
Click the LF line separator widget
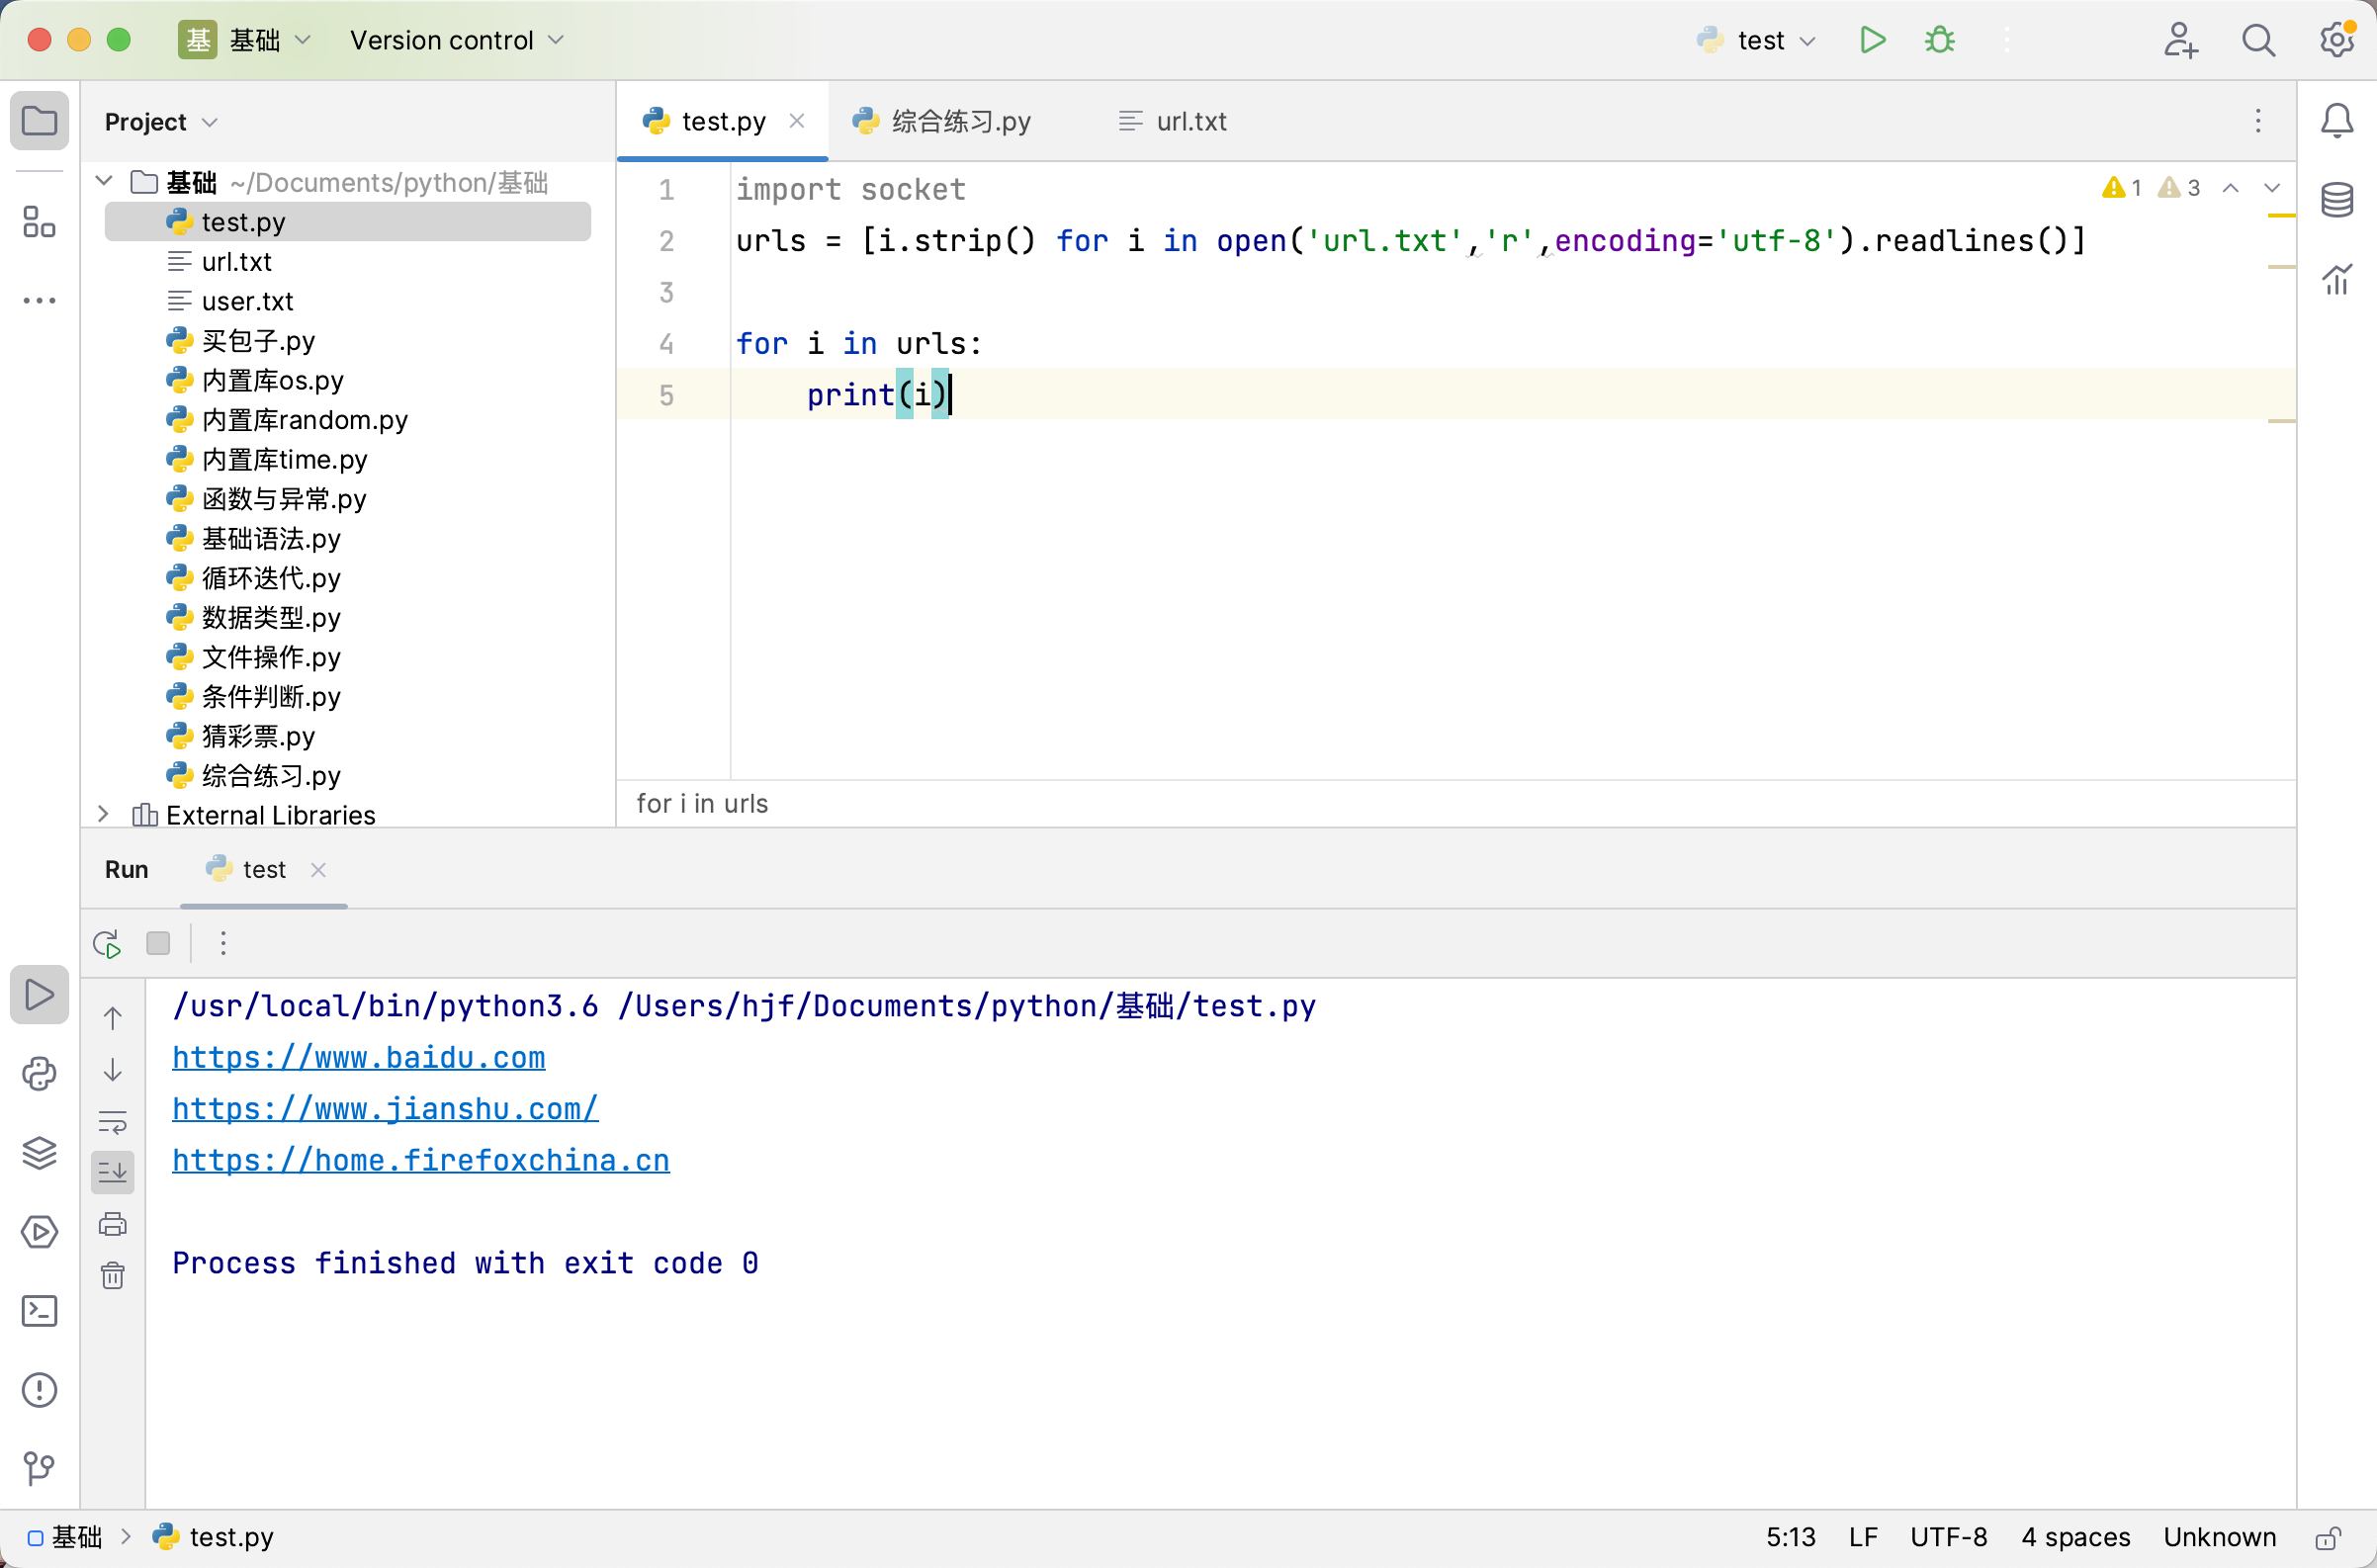[1863, 1537]
